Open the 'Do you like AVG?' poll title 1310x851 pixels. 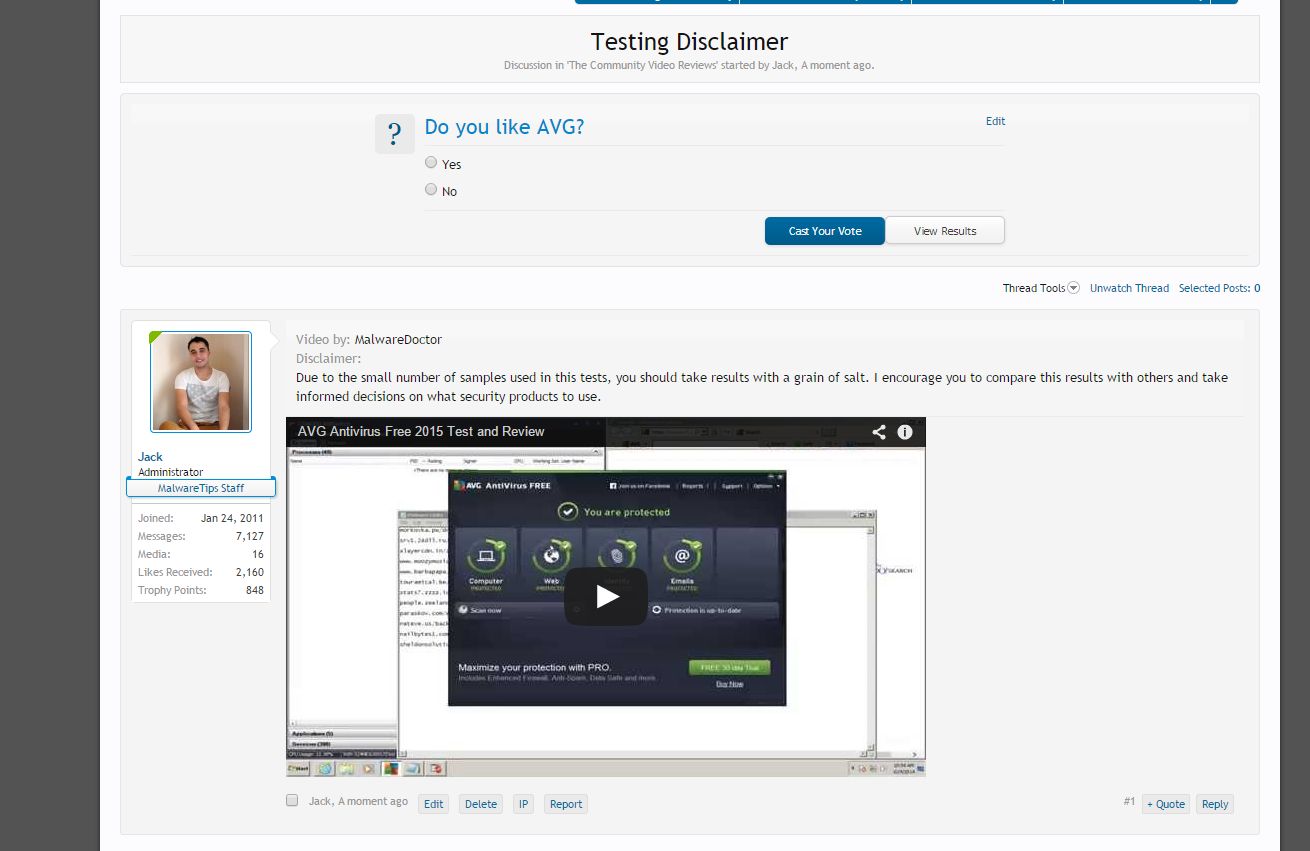coord(504,127)
